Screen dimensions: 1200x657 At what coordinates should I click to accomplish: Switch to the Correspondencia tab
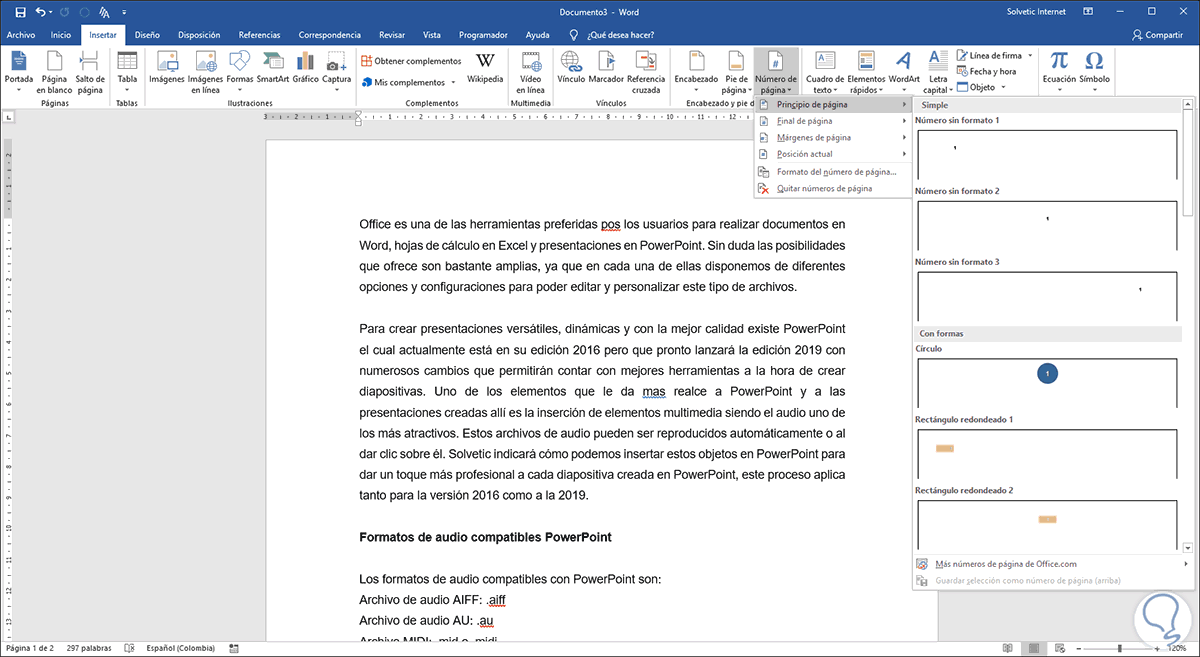coord(331,34)
